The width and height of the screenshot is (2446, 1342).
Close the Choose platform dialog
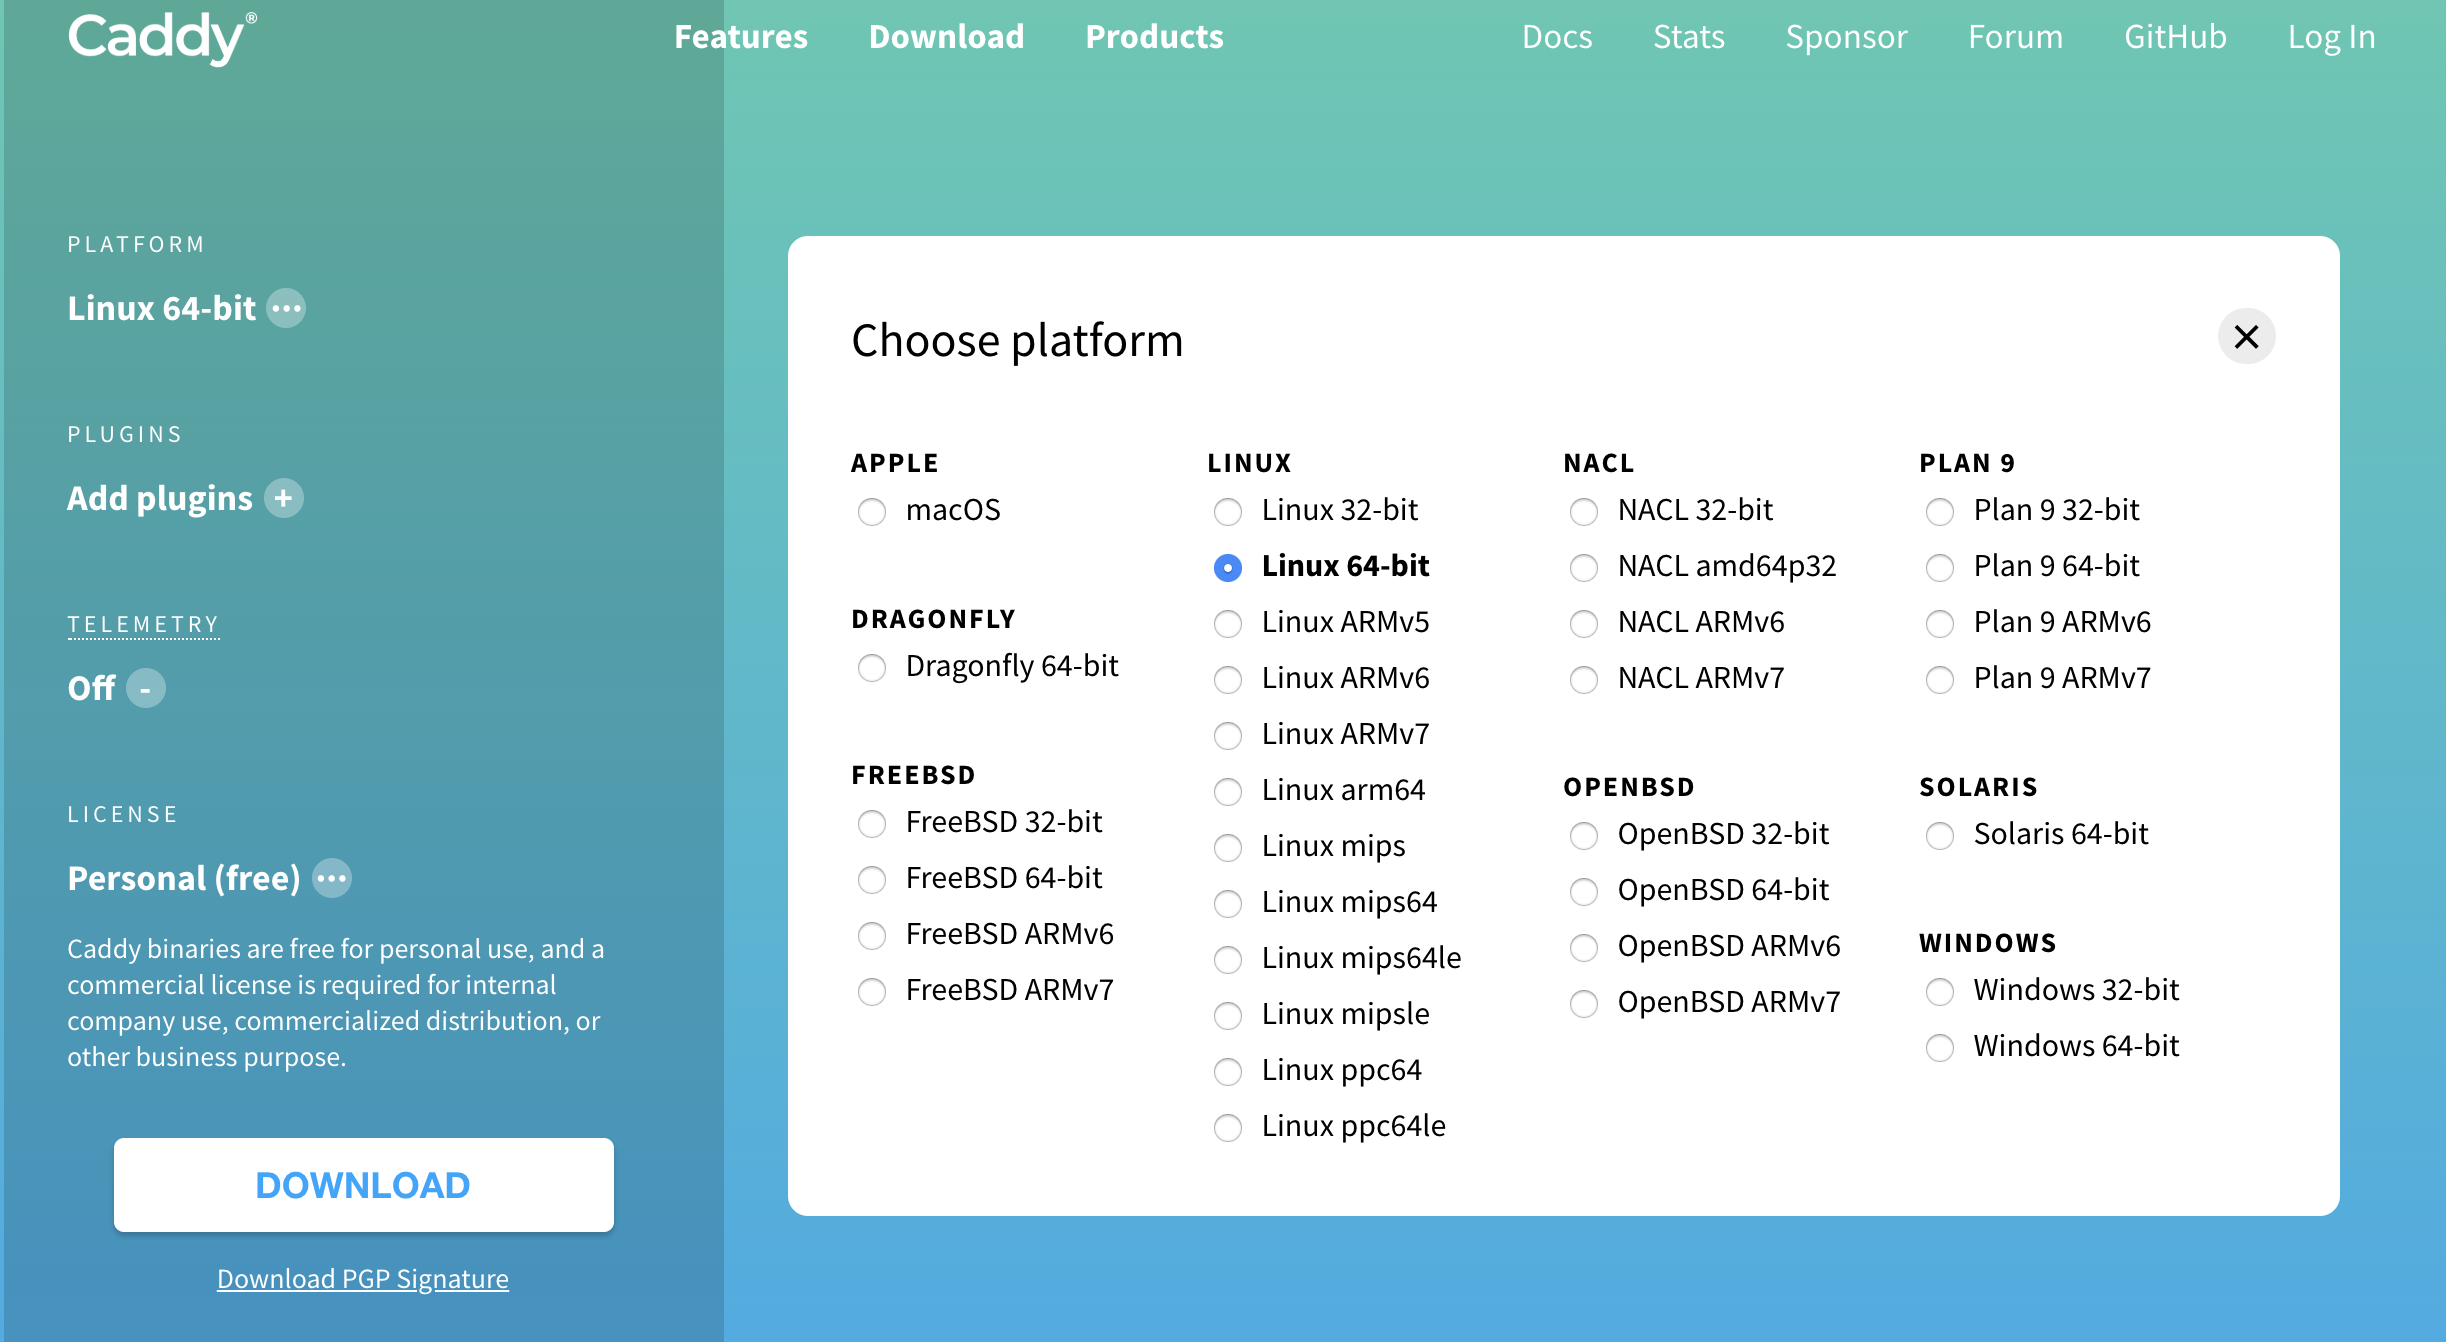(2246, 336)
